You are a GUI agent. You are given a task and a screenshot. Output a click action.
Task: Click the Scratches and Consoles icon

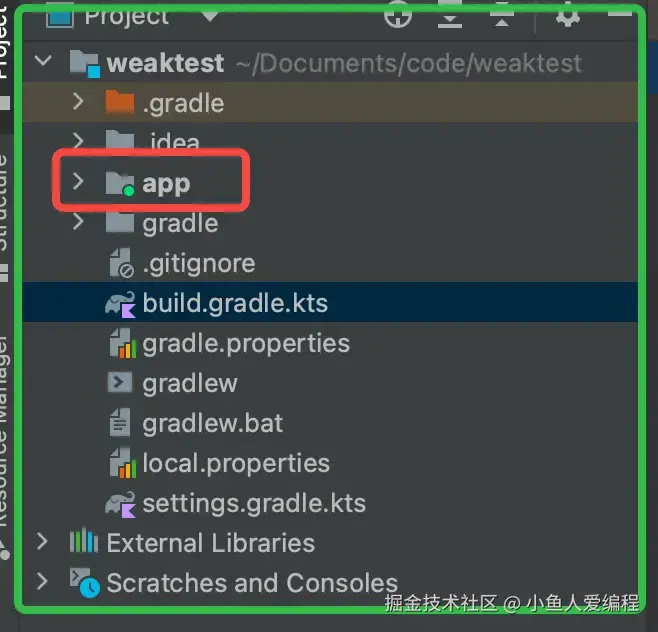click(x=83, y=582)
